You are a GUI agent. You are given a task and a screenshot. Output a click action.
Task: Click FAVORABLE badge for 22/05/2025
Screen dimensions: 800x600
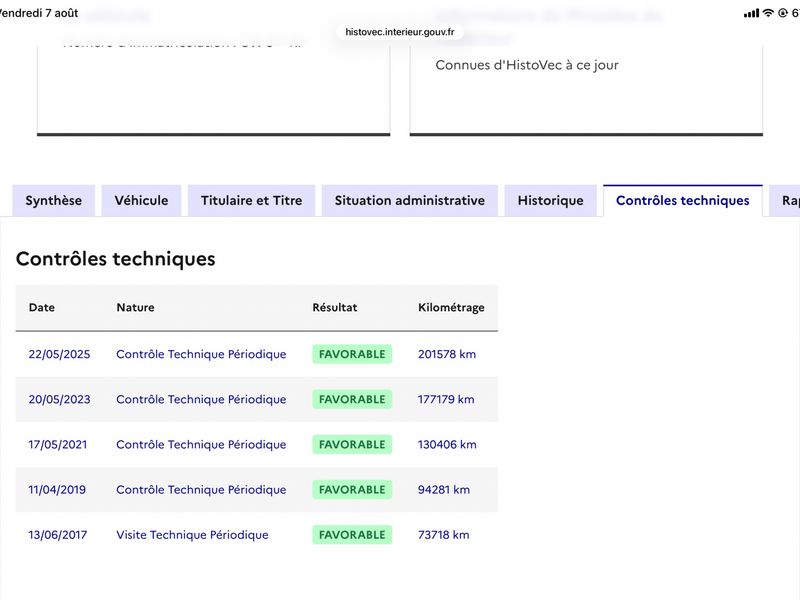tap(352, 354)
